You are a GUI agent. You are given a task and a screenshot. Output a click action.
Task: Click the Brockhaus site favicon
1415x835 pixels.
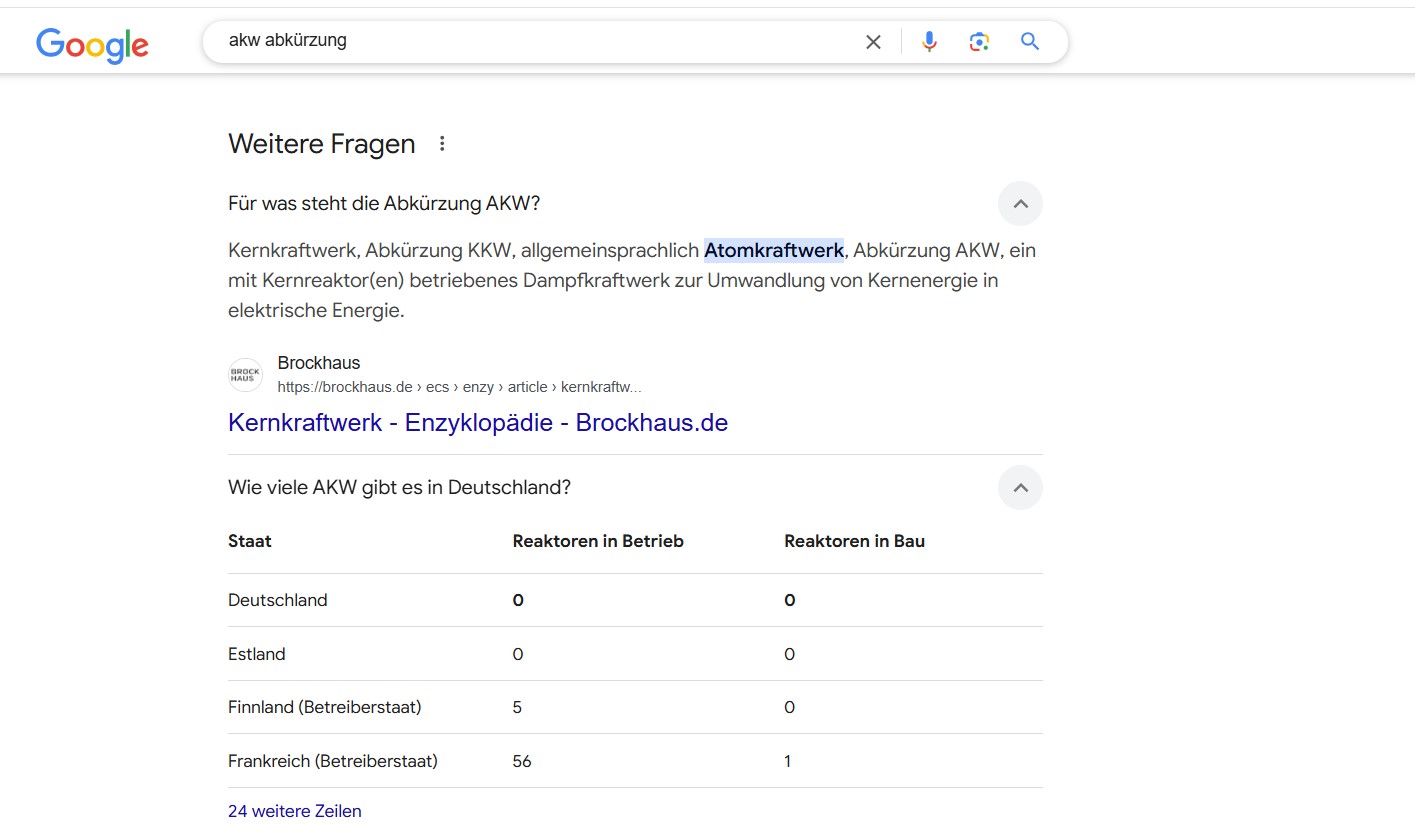point(245,375)
